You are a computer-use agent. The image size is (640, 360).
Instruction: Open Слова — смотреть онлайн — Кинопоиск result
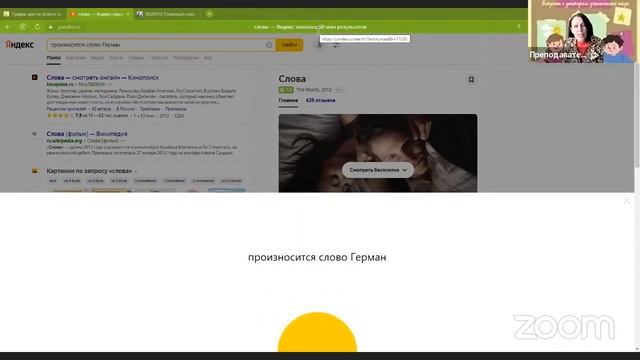[102, 77]
